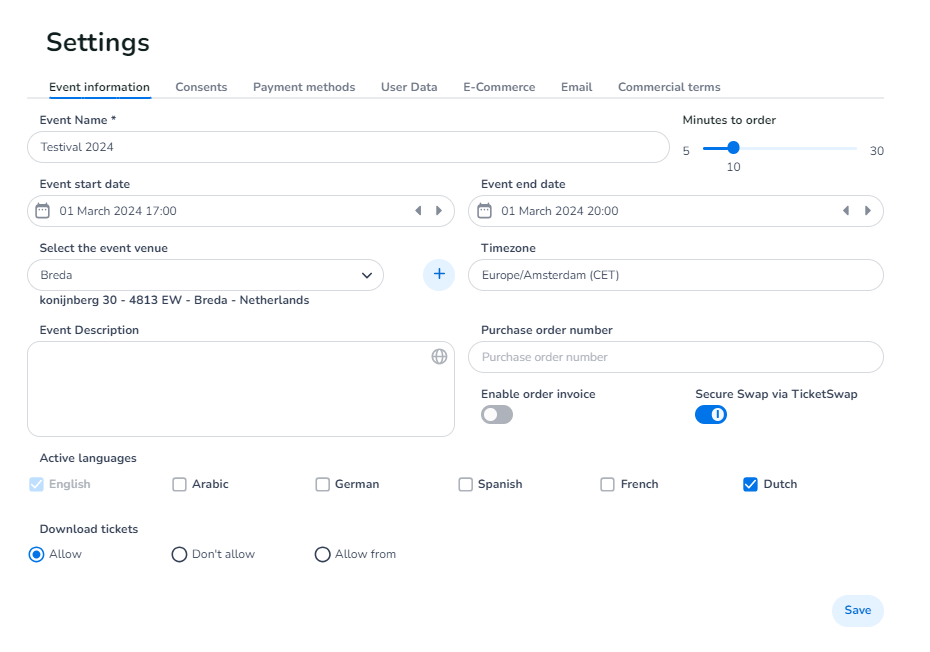Click the plus icon to add venue

[x=439, y=275]
